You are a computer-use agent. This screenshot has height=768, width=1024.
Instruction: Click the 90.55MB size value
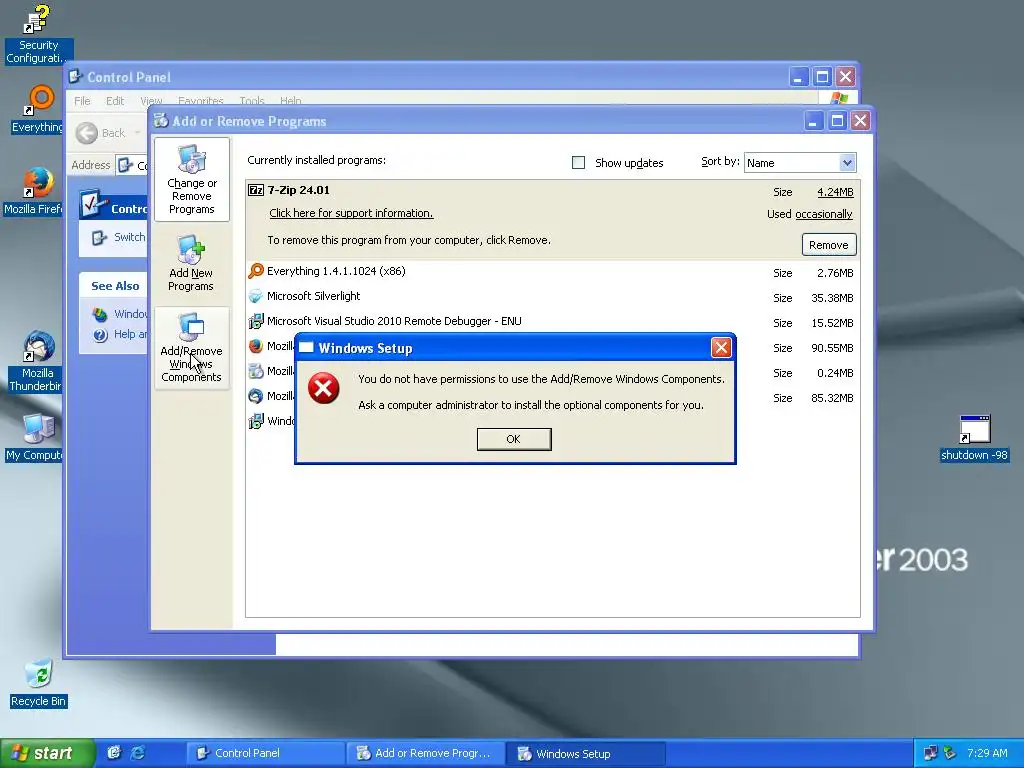coord(832,348)
